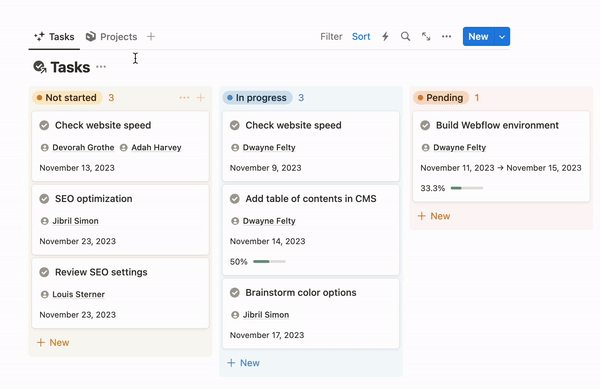Open the Sort menu

[x=361, y=36]
